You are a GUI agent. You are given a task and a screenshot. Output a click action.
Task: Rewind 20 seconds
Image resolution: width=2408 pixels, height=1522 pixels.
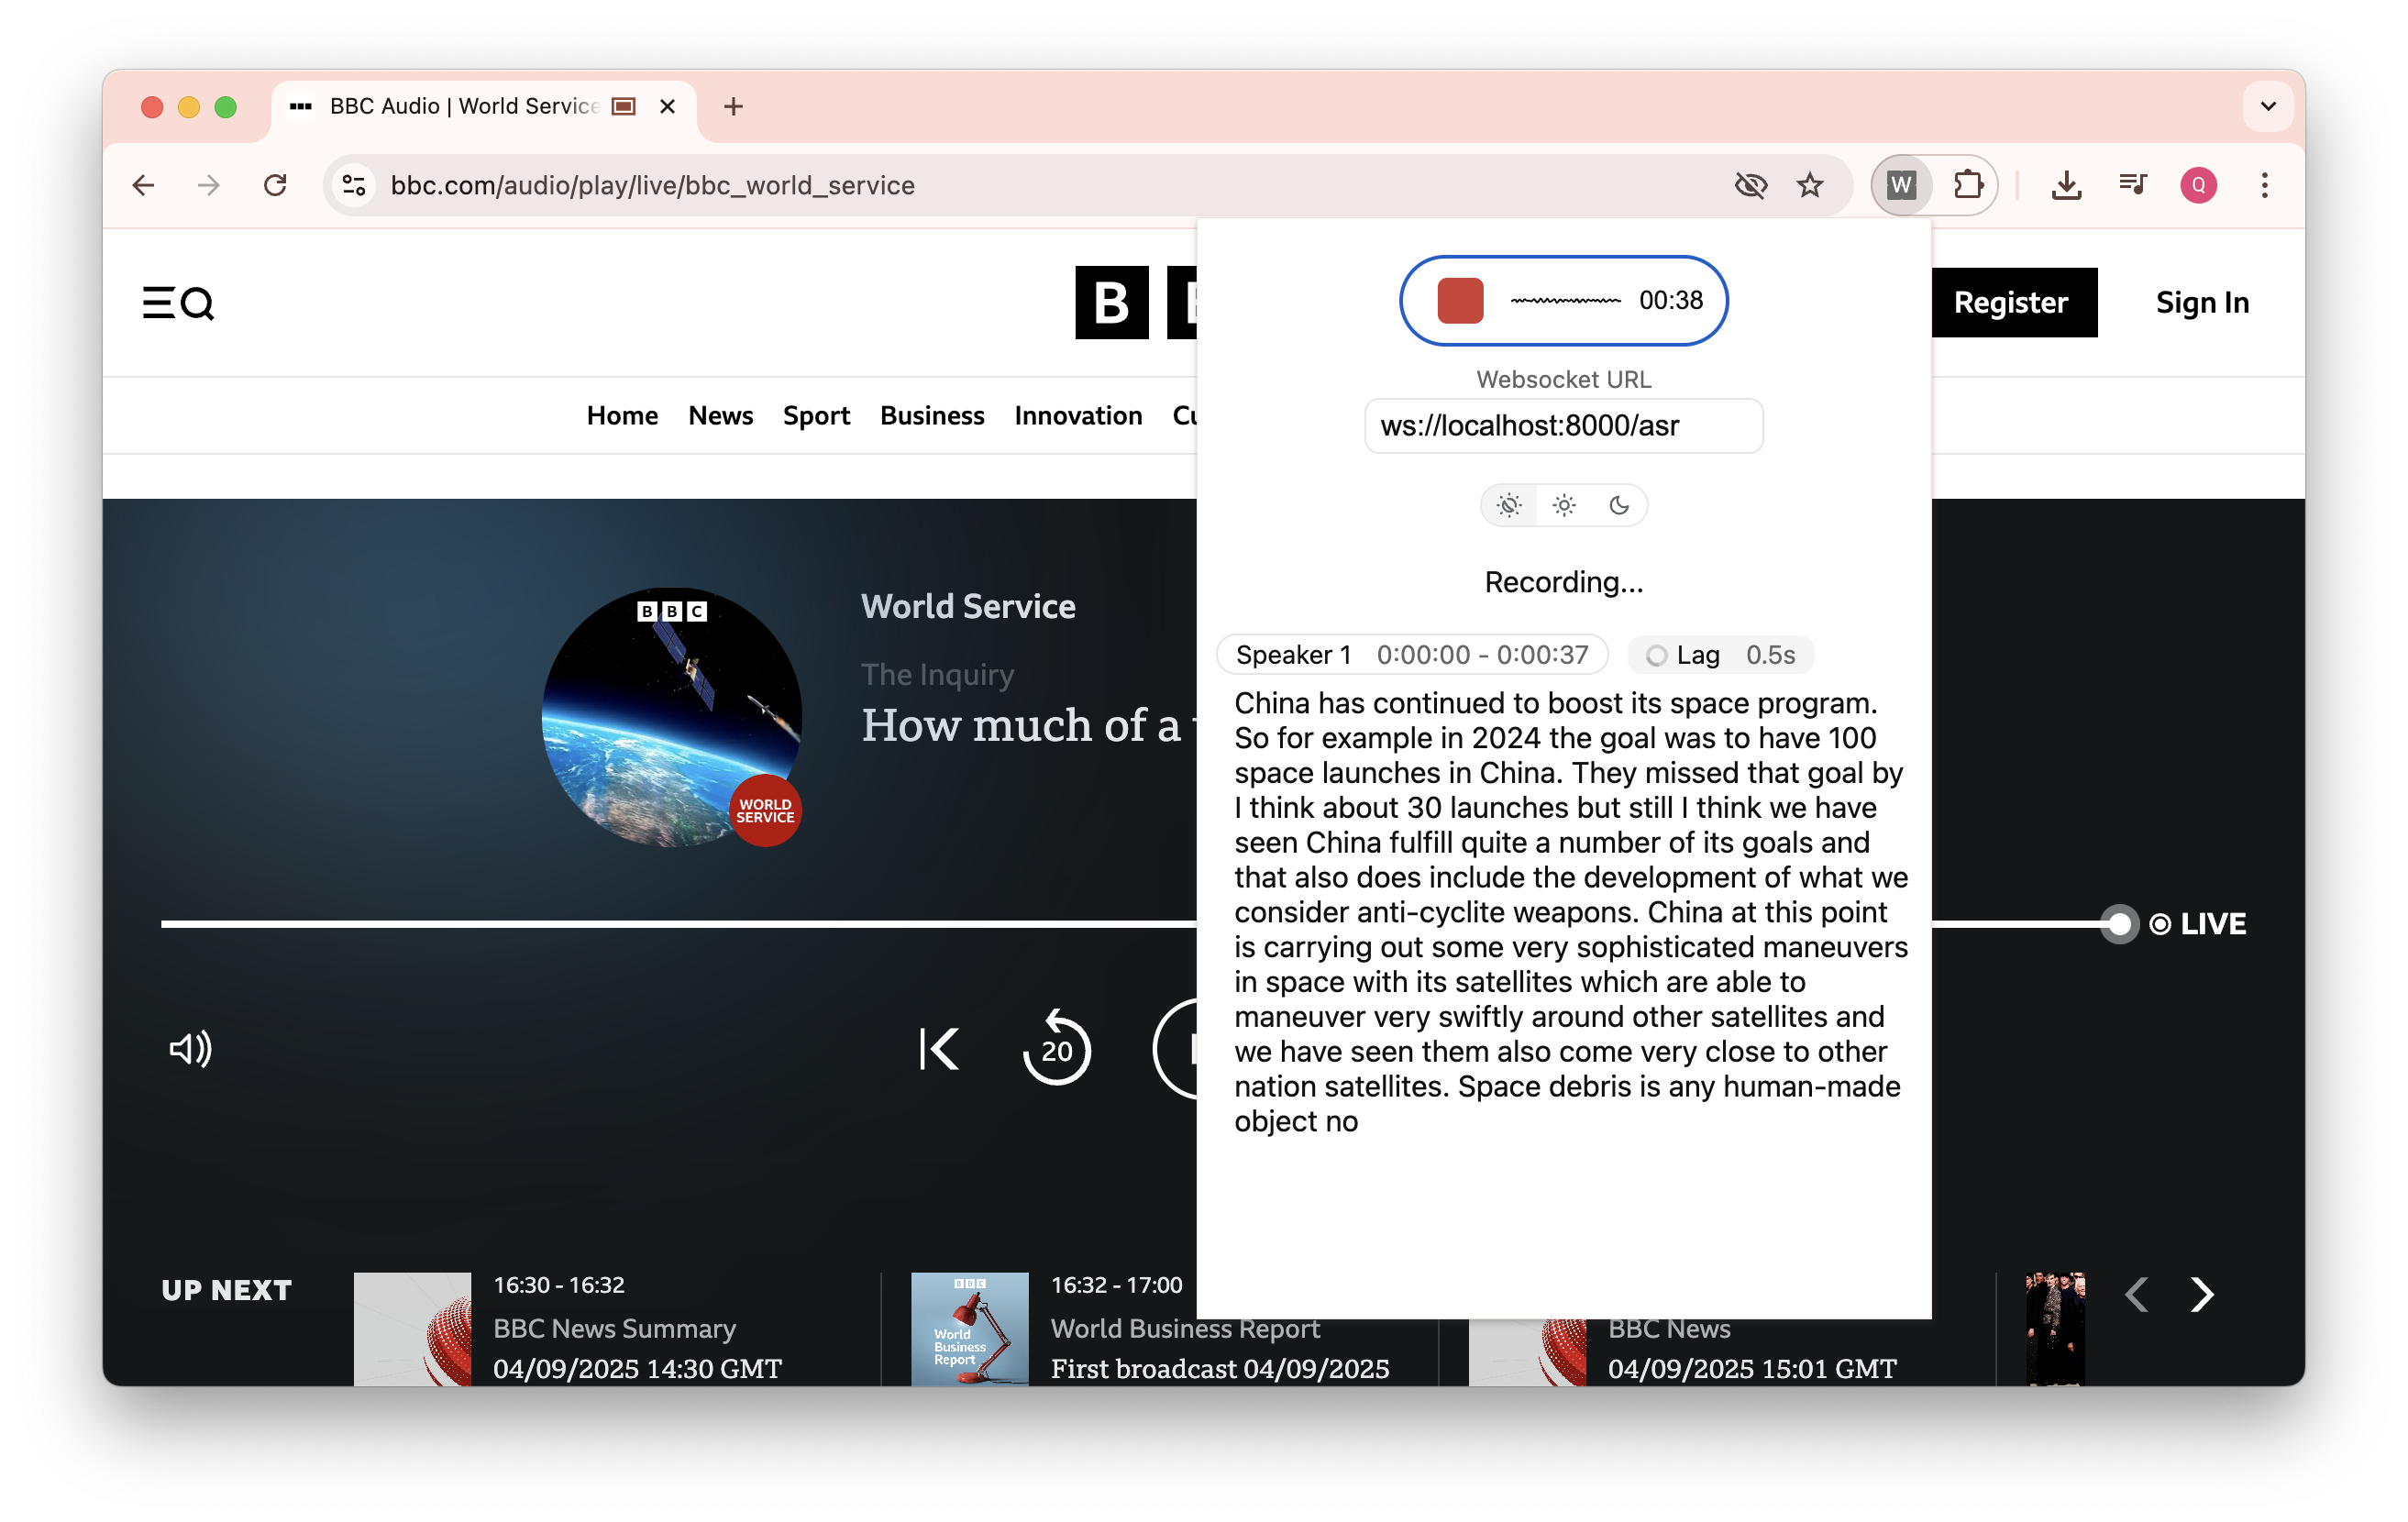[1056, 1049]
